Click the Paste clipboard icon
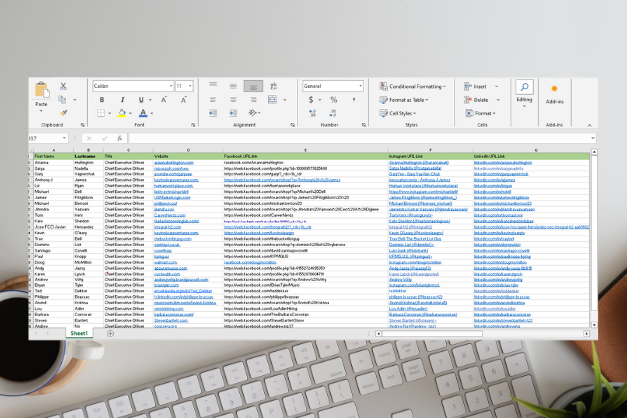This screenshot has height=418, width=627. point(42,90)
